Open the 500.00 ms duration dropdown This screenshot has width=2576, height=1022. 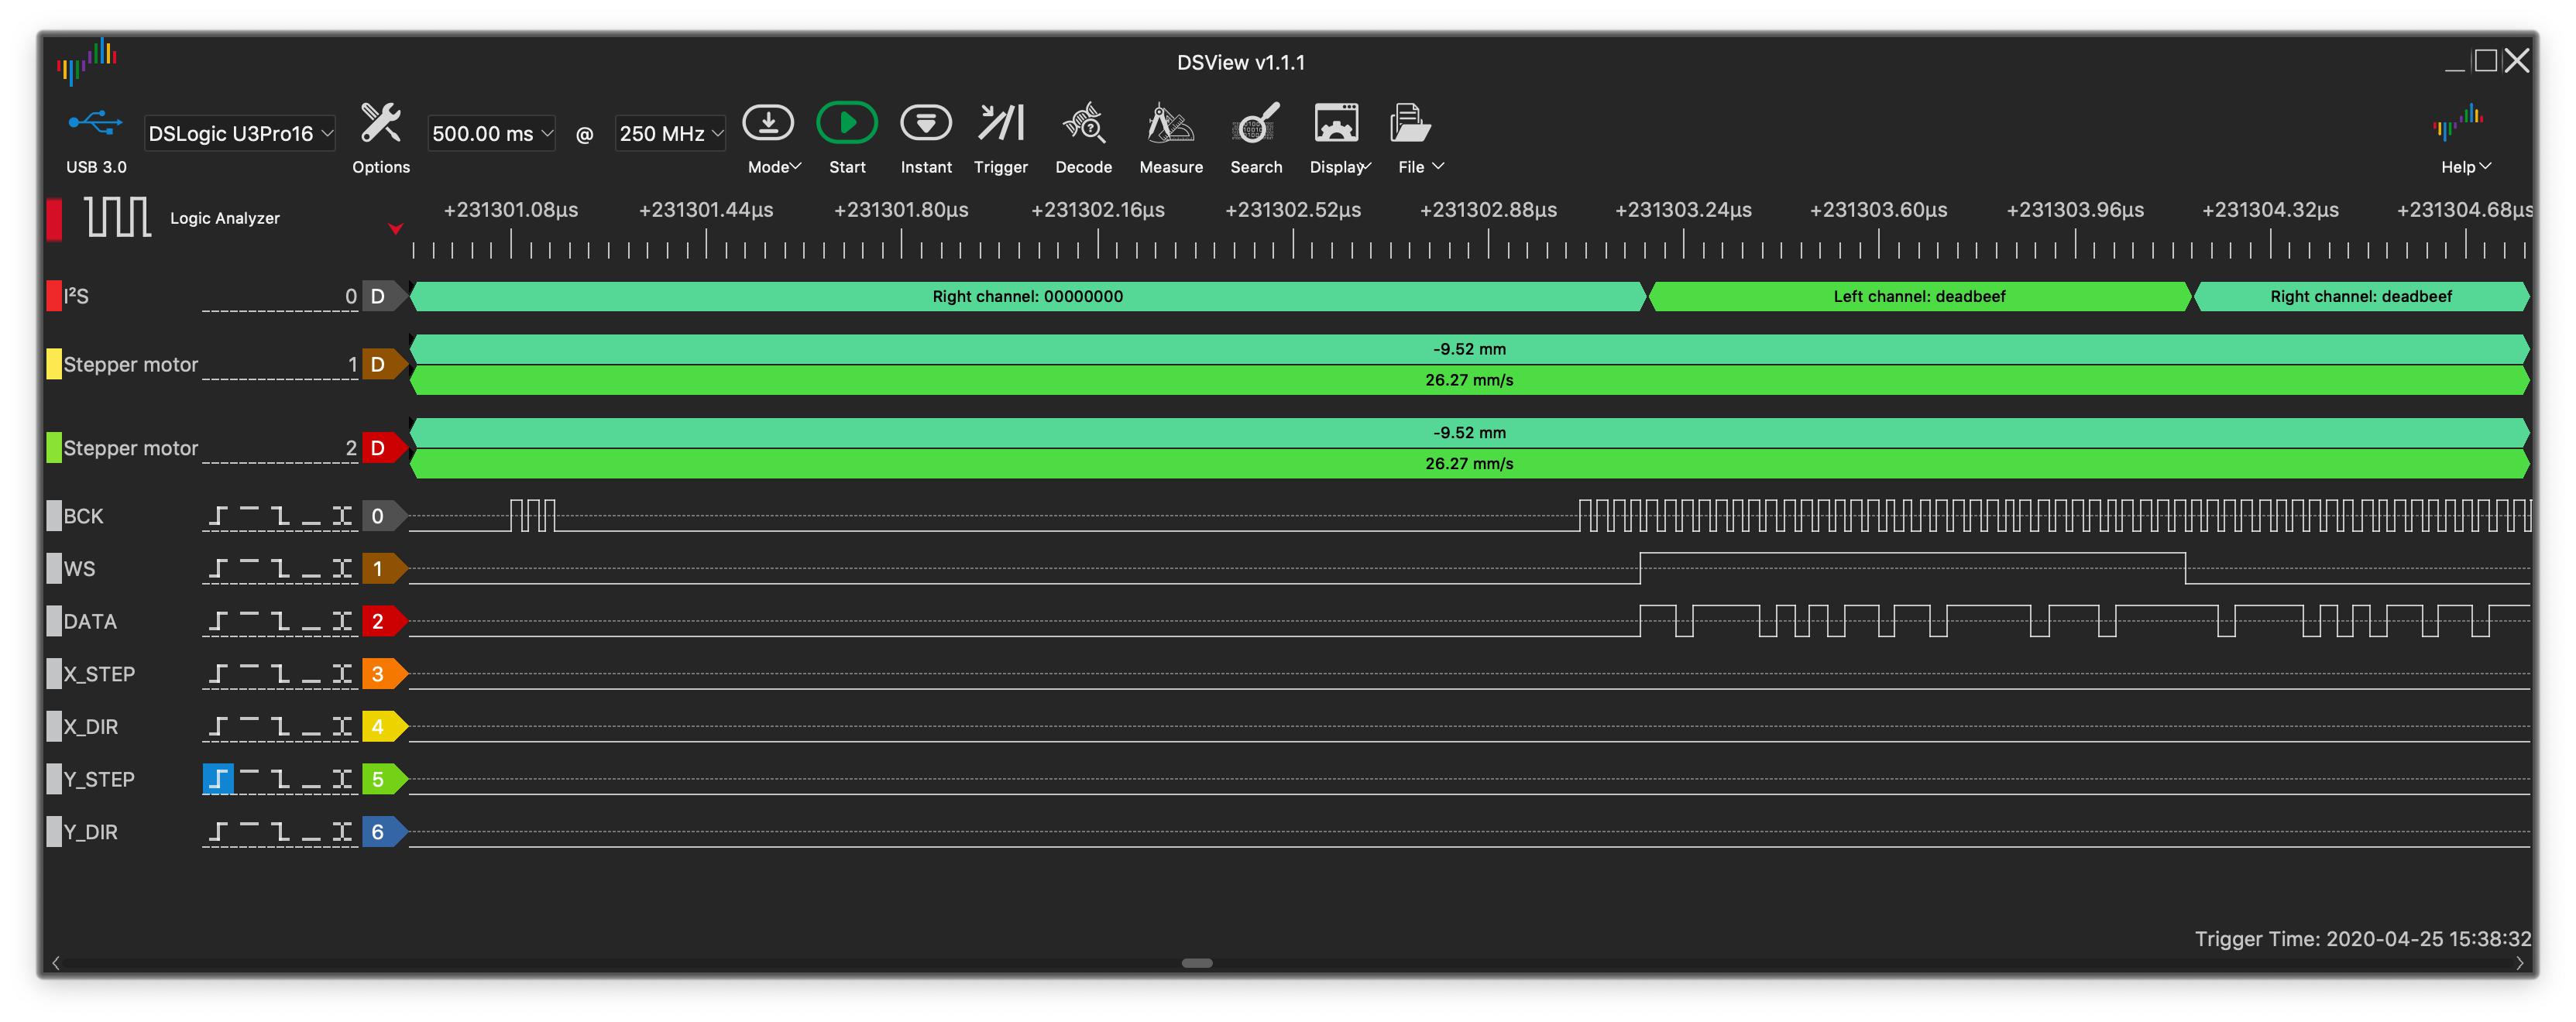[491, 133]
